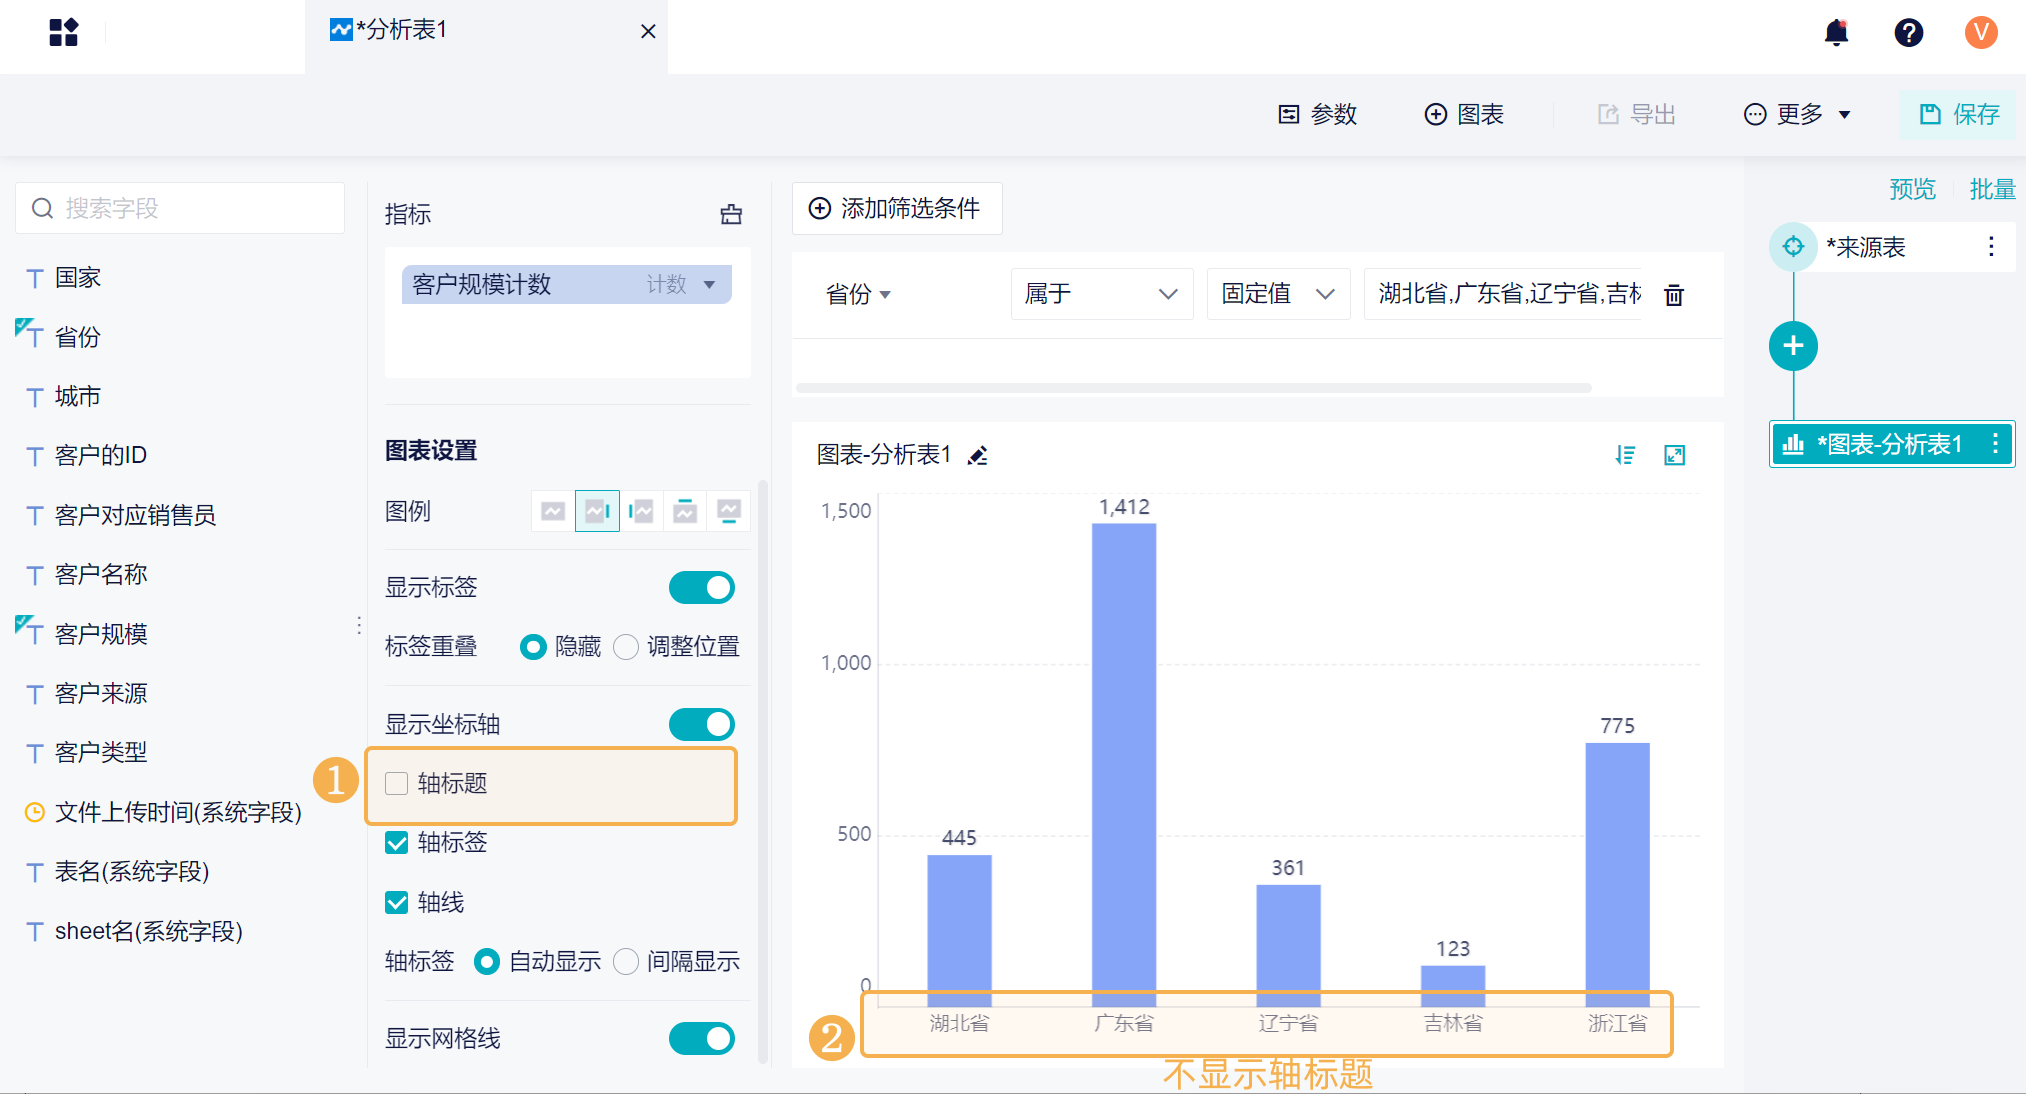Toggle off 显示标签 switch
This screenshot has height=1112, width=2026.
pyautogui.click(x=701, y=587)
